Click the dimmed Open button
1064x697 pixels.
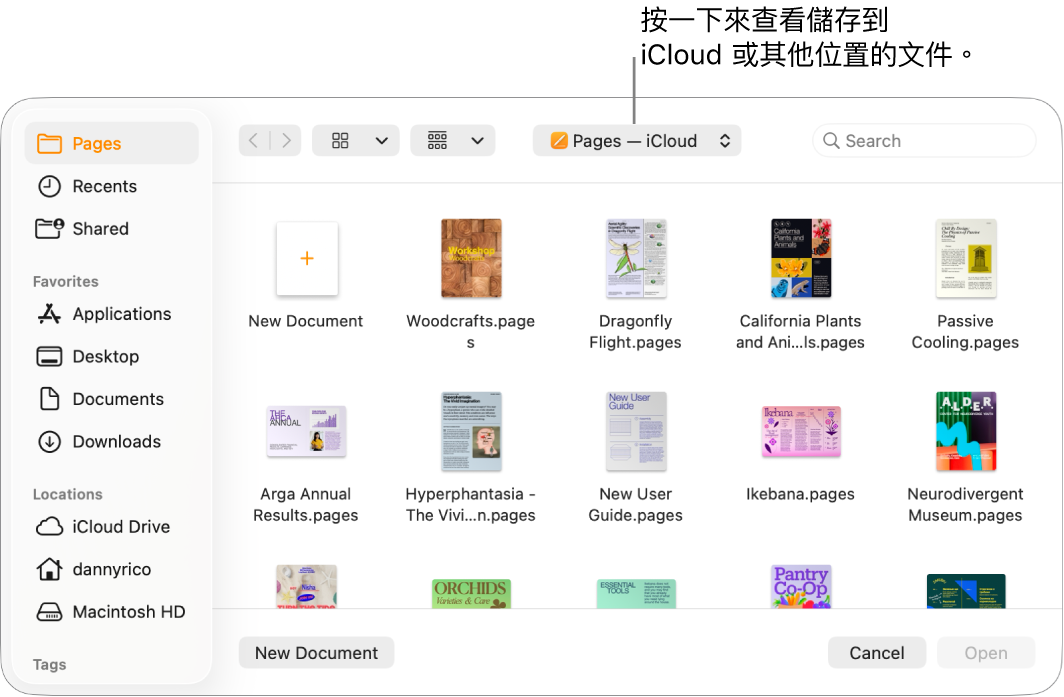(986, 653)
